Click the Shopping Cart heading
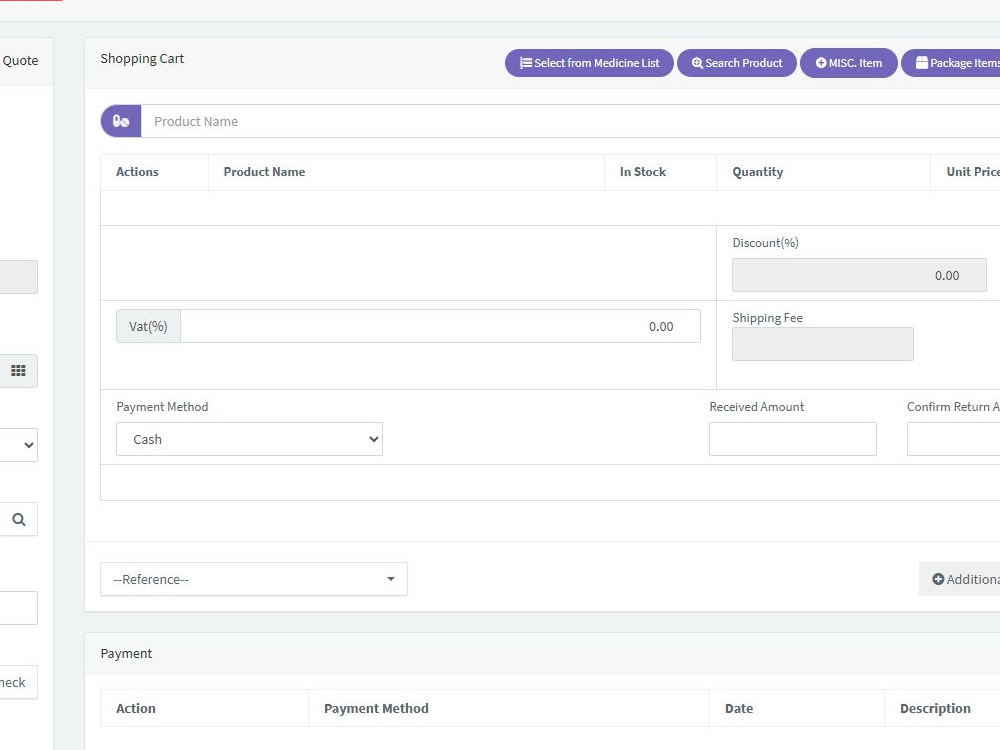 click(142, 59)
